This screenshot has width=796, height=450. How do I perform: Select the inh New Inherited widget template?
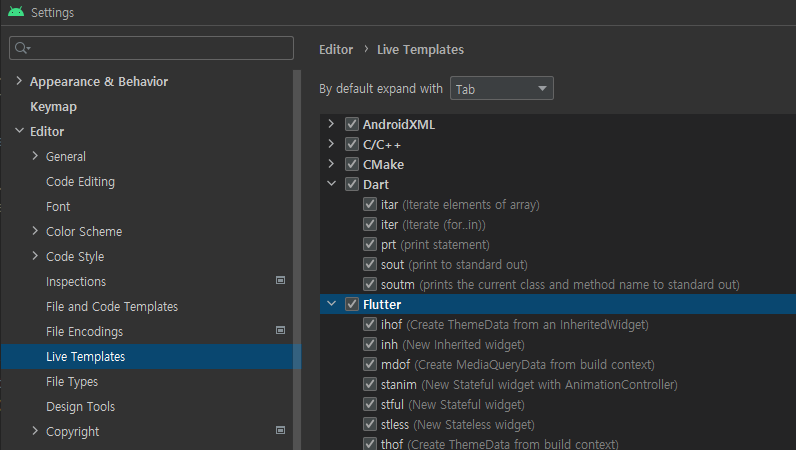(x=453, y=344)
